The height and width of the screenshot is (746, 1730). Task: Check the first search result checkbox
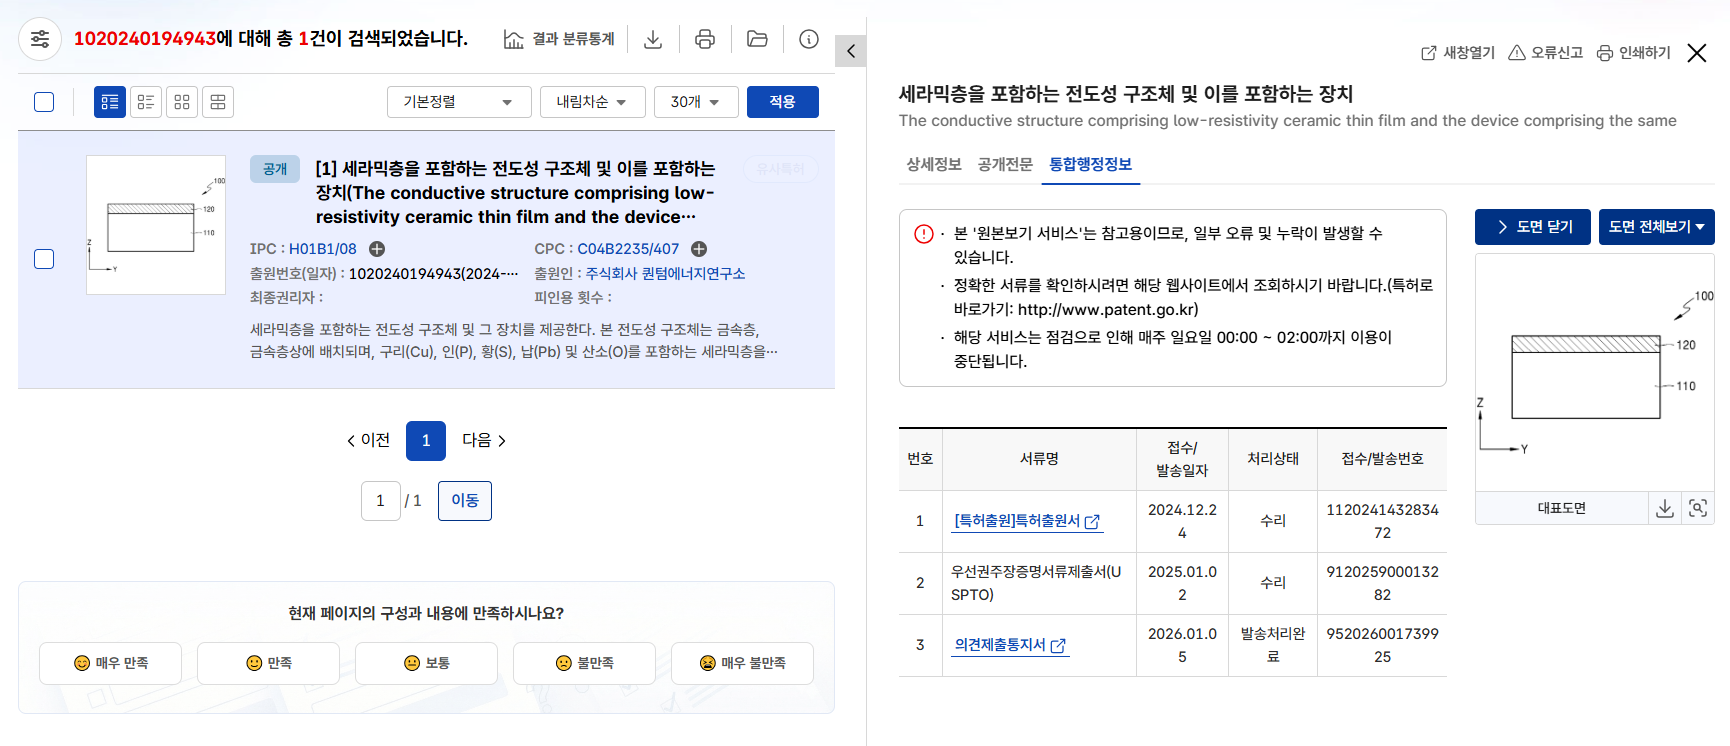tap(44, 259)
